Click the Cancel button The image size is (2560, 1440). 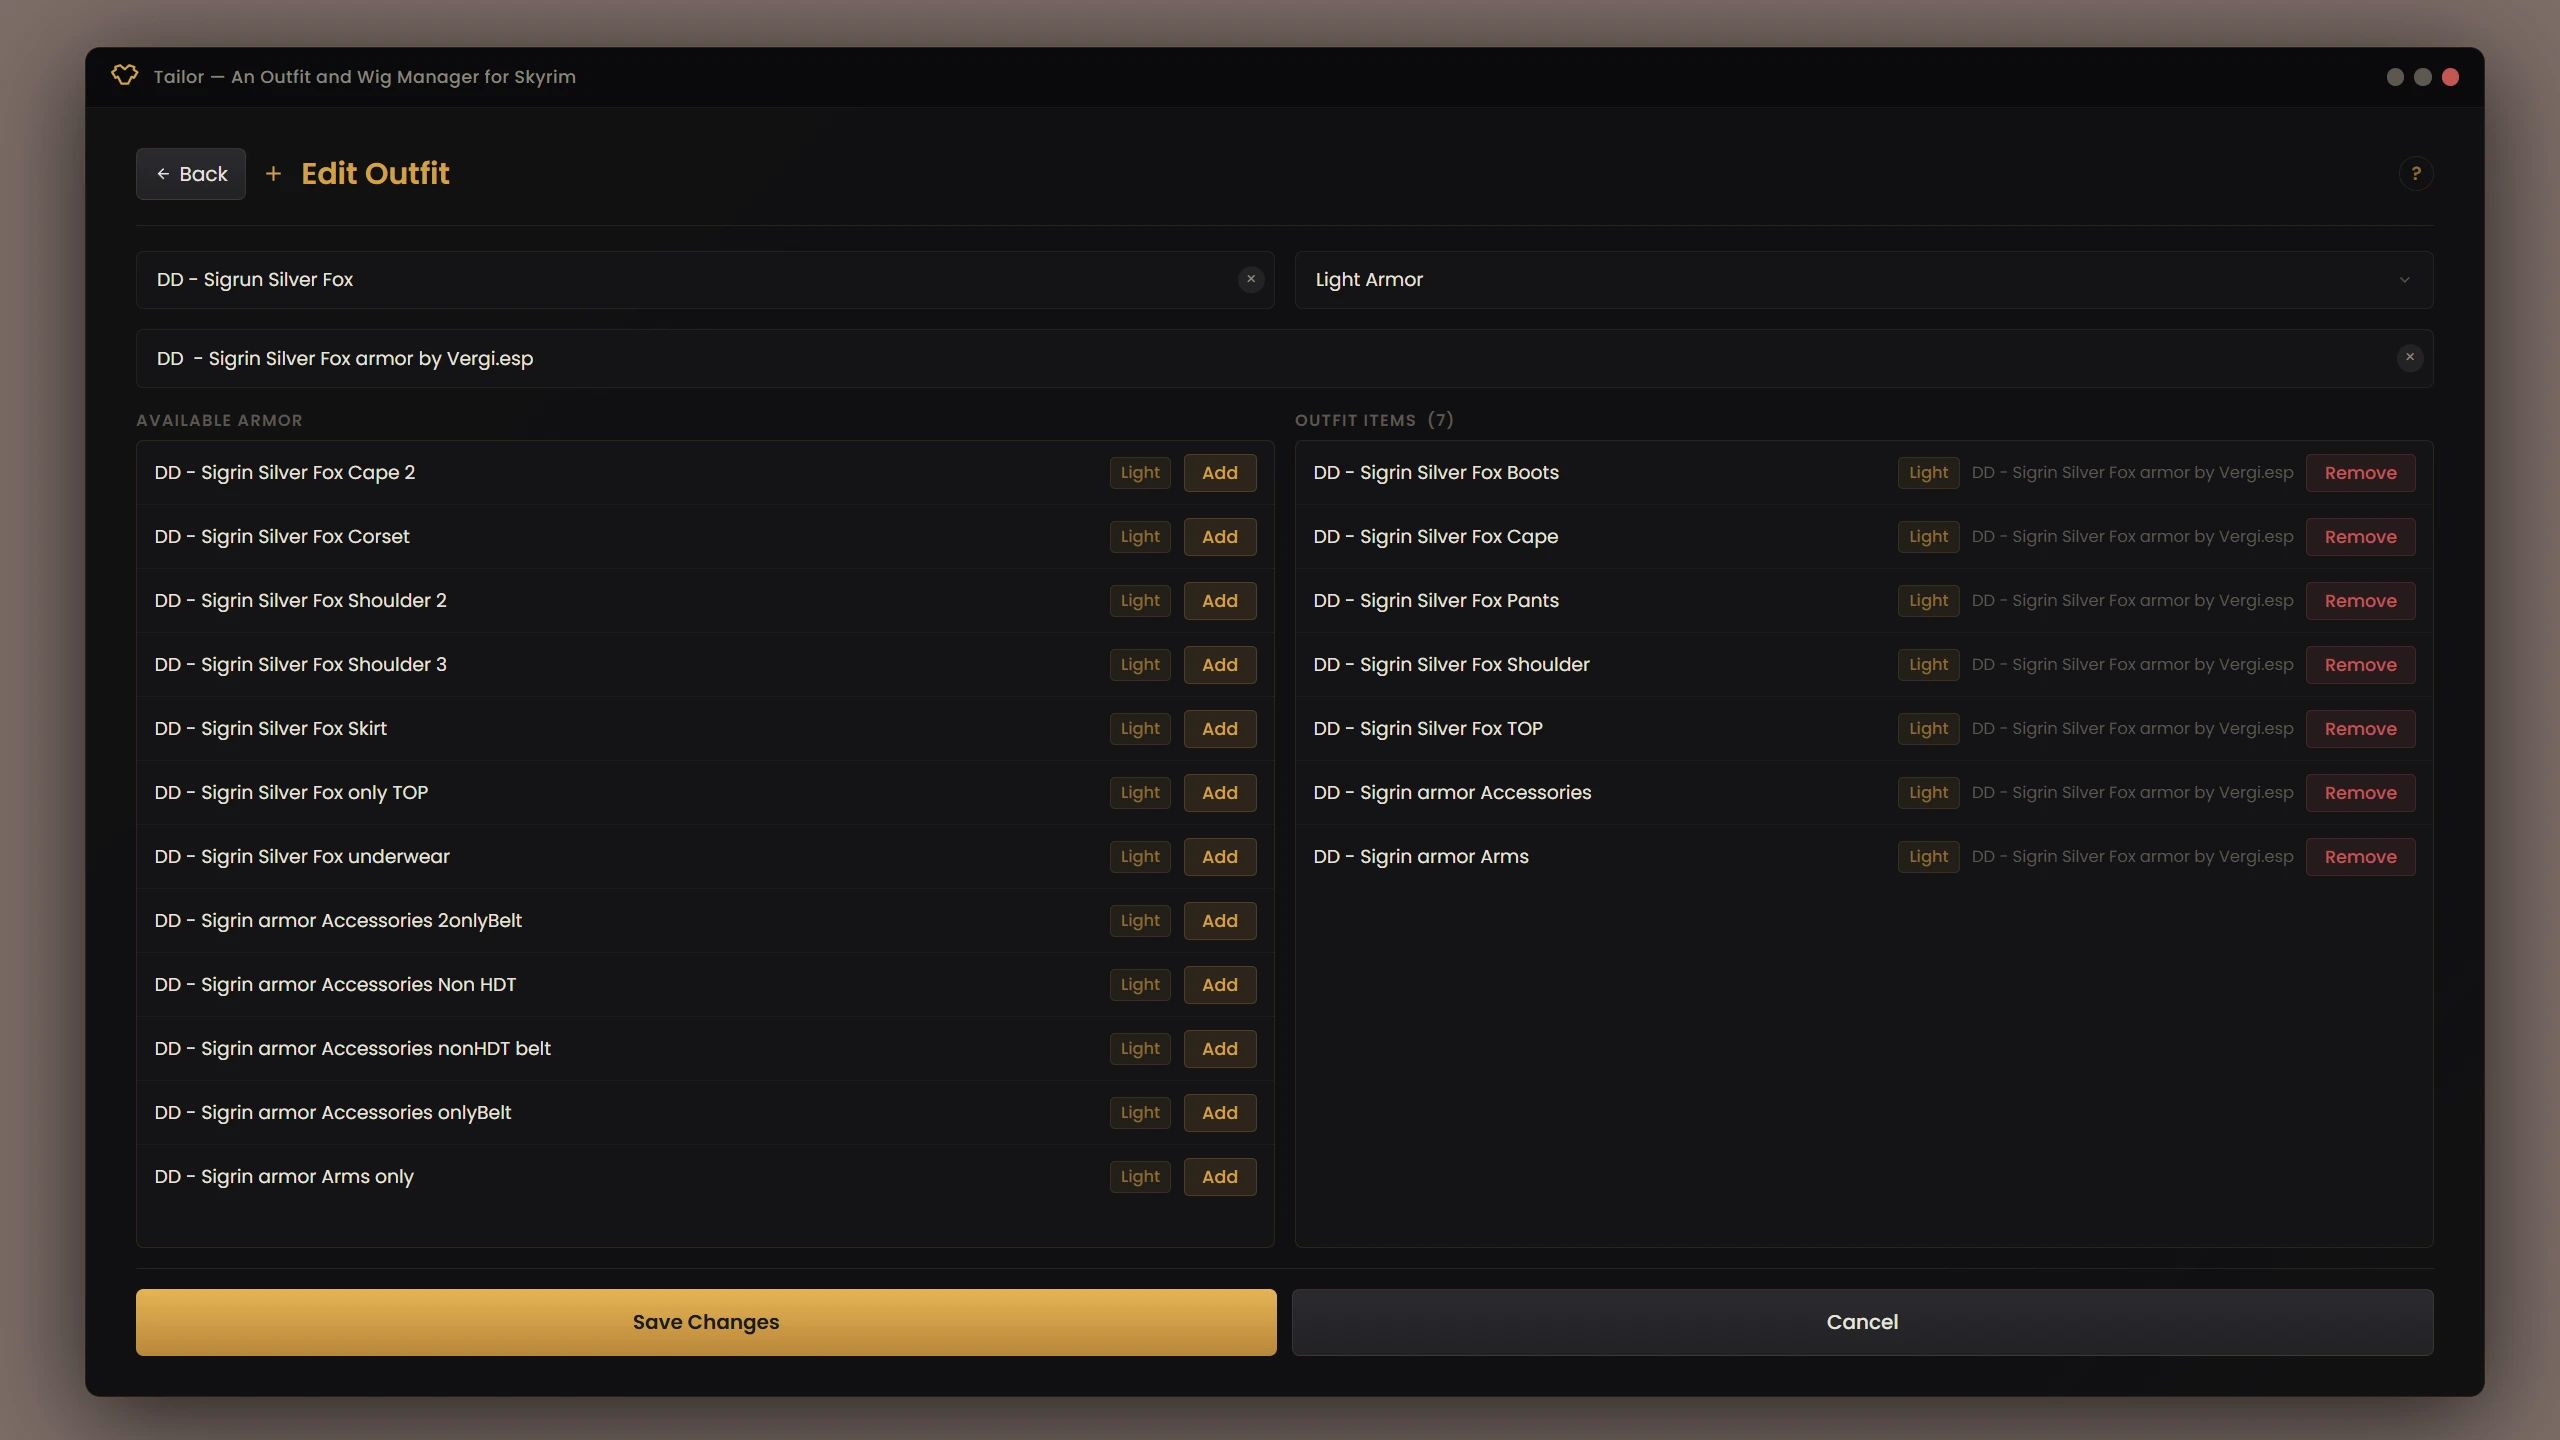click(x=1862, y=1321)
